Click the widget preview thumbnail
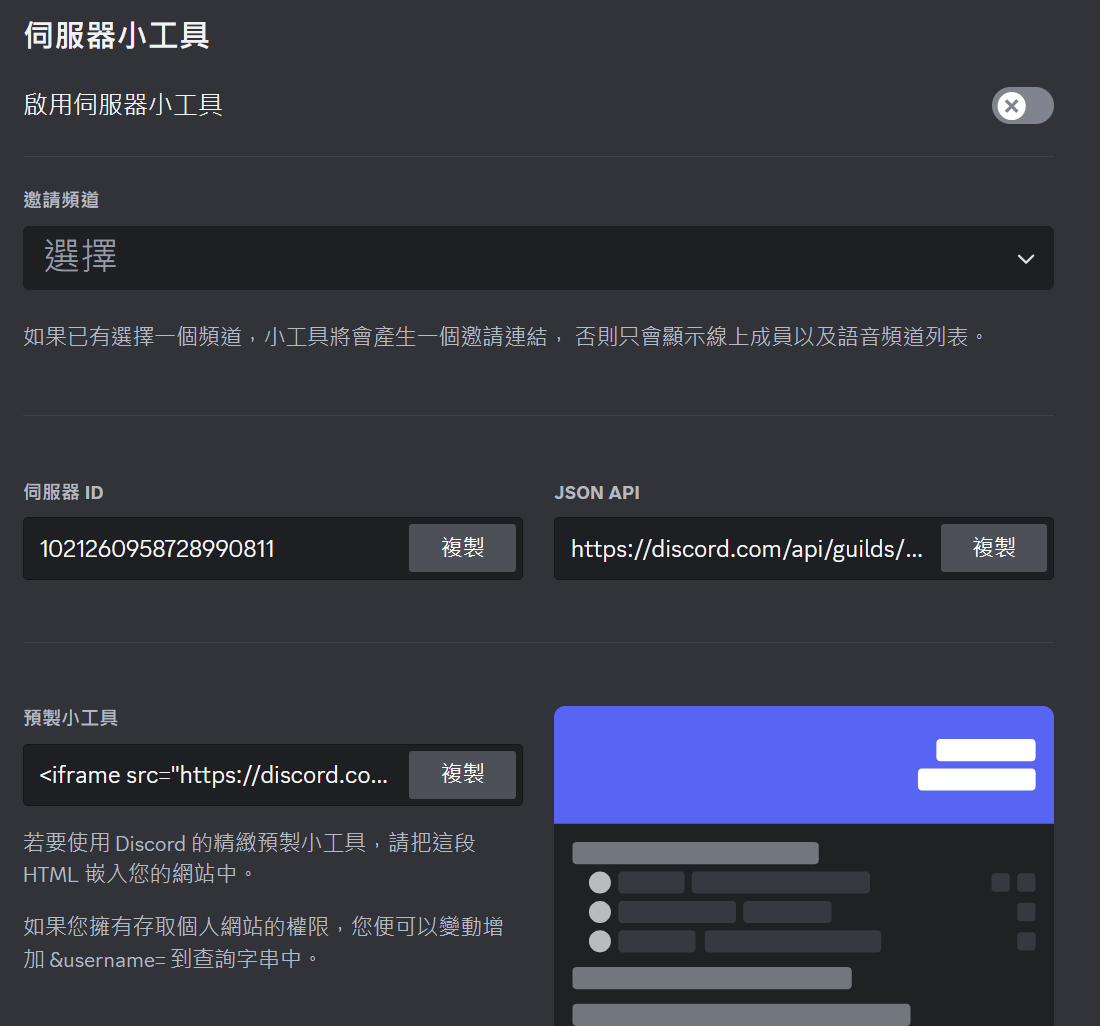The width and height of the screenshot is (1100, 1026). point(804,866)
